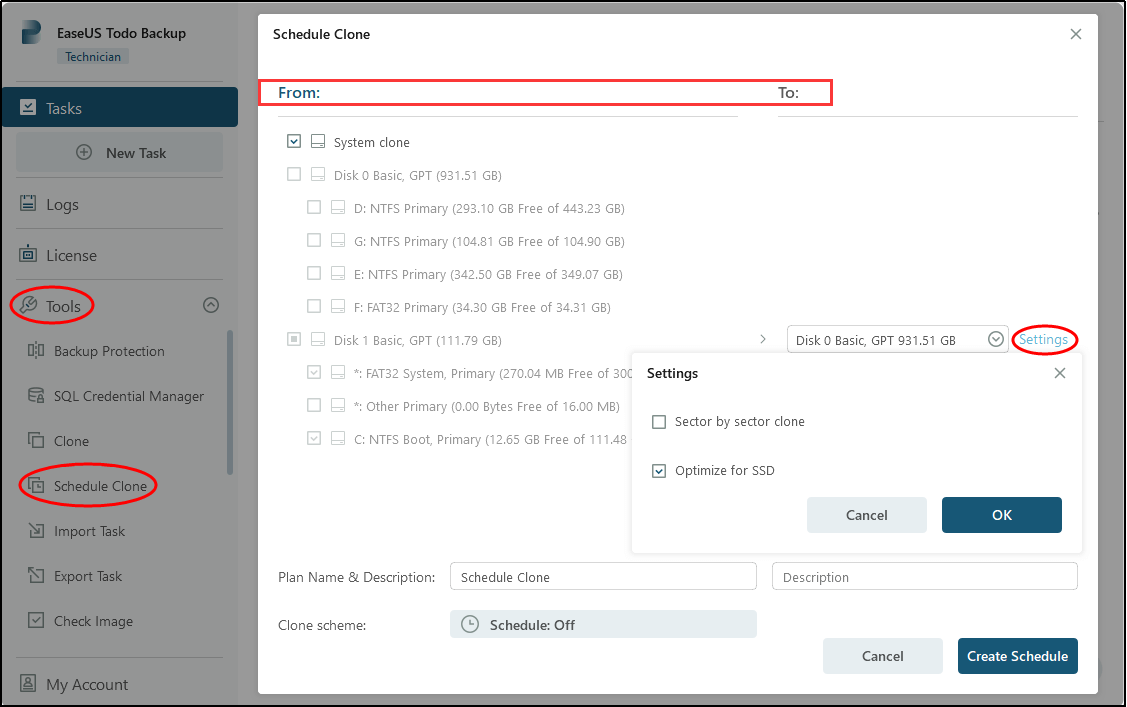The height and width of the screenshot is (707, 1127).
Task: Uncheck the System clone checkbox
Action: [294, 141]
